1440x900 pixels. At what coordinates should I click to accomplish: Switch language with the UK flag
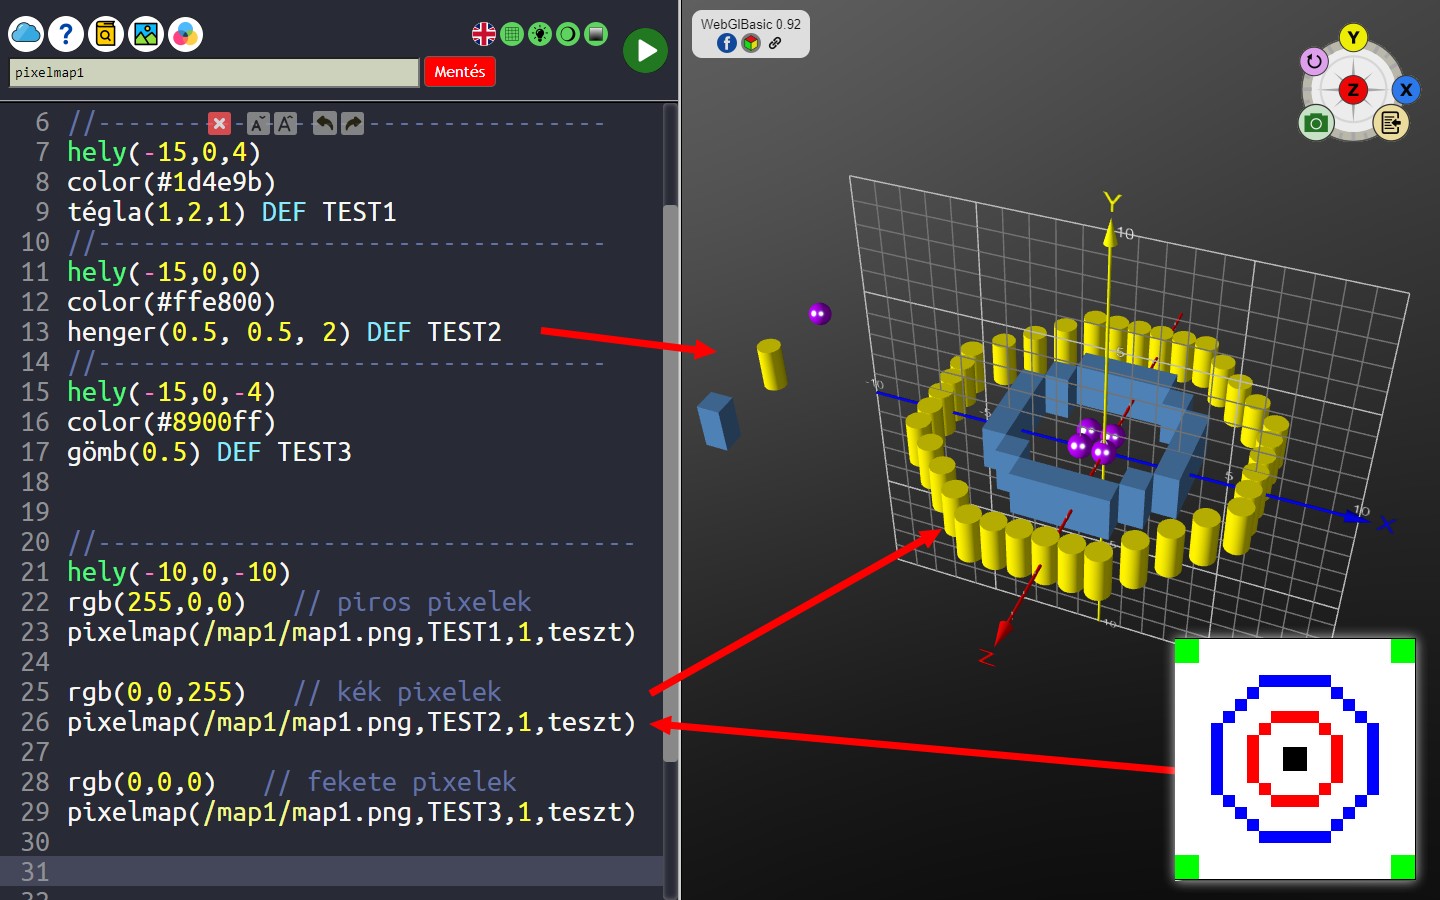(484, 34)
